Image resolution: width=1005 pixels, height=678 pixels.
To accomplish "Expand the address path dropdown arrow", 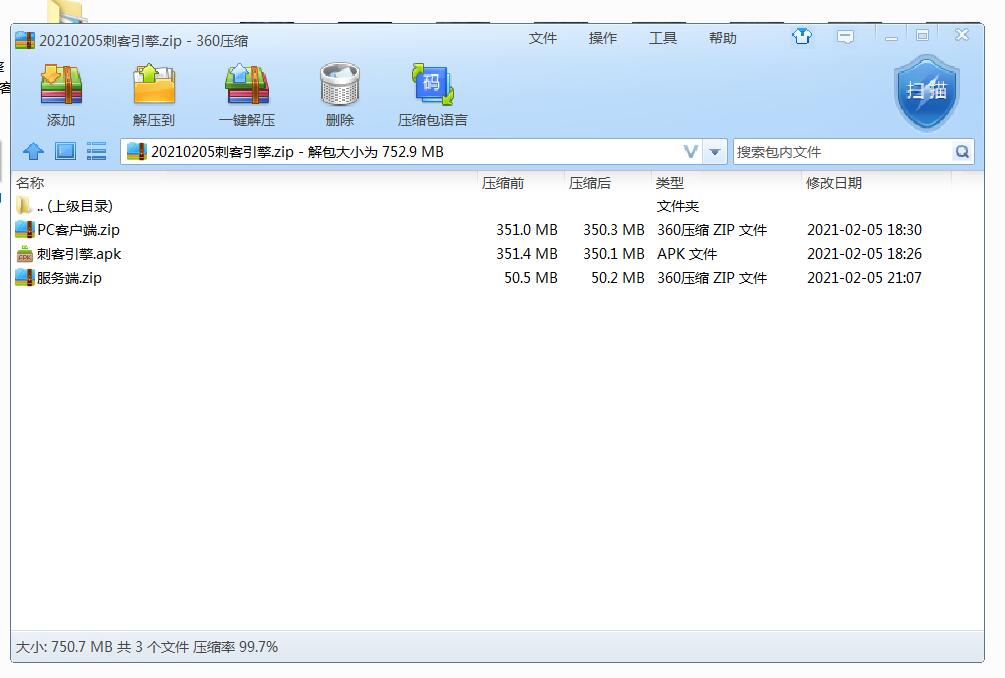I will 715,152.
